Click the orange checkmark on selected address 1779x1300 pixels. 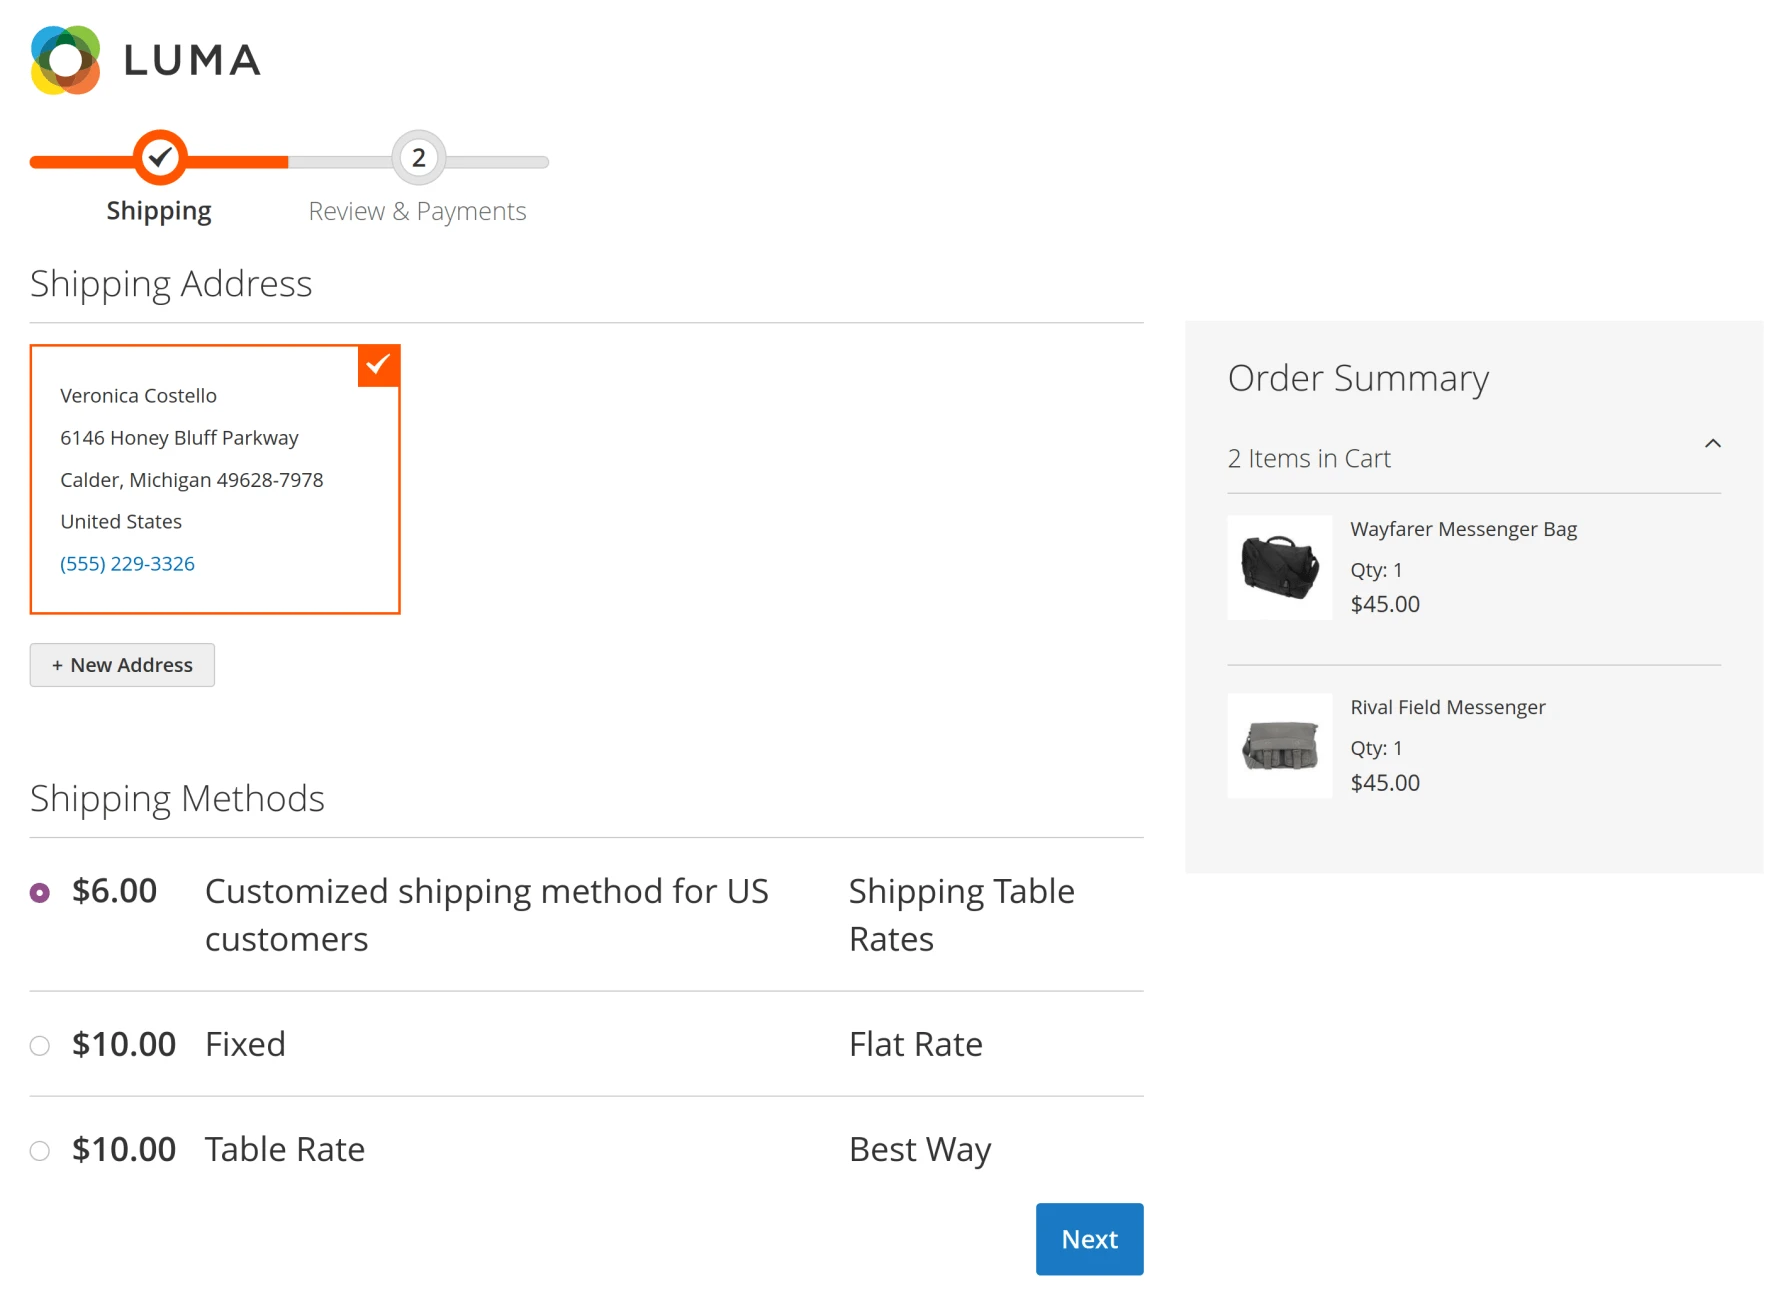pyautogui.click(x=378, y=366)
